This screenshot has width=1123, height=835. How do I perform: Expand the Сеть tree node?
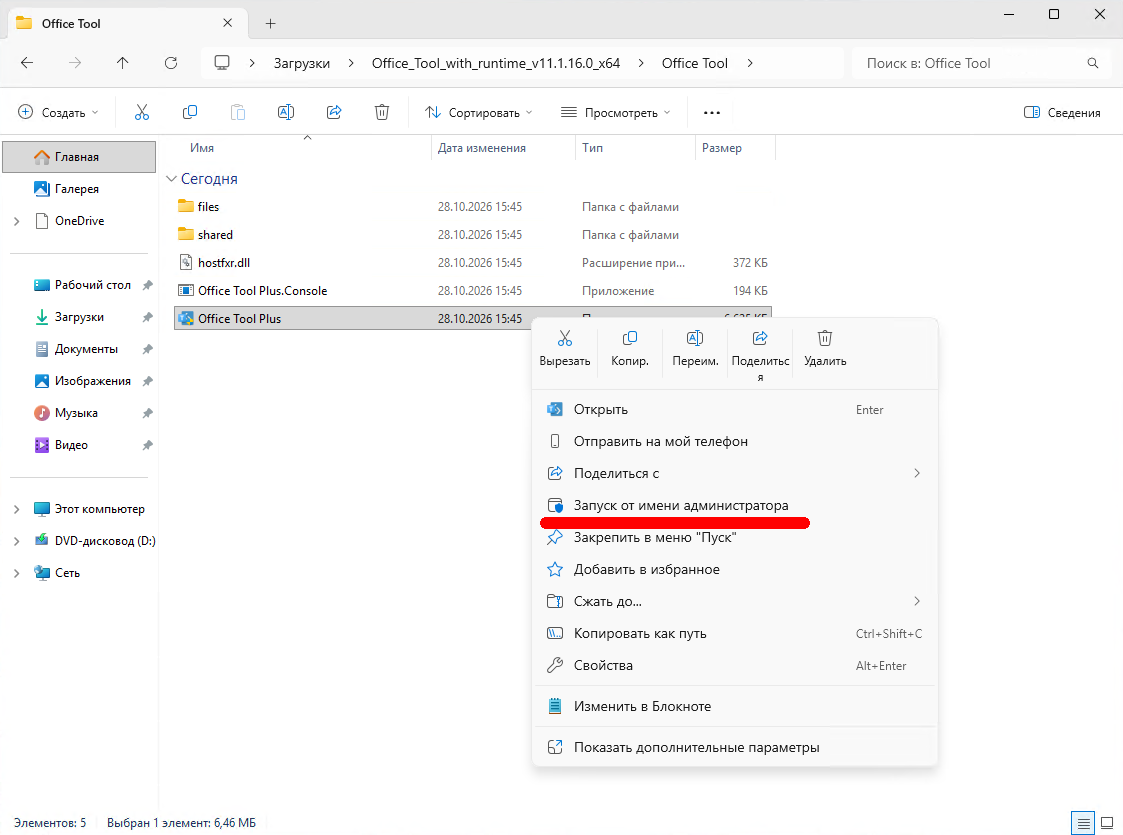click(16, 573)
